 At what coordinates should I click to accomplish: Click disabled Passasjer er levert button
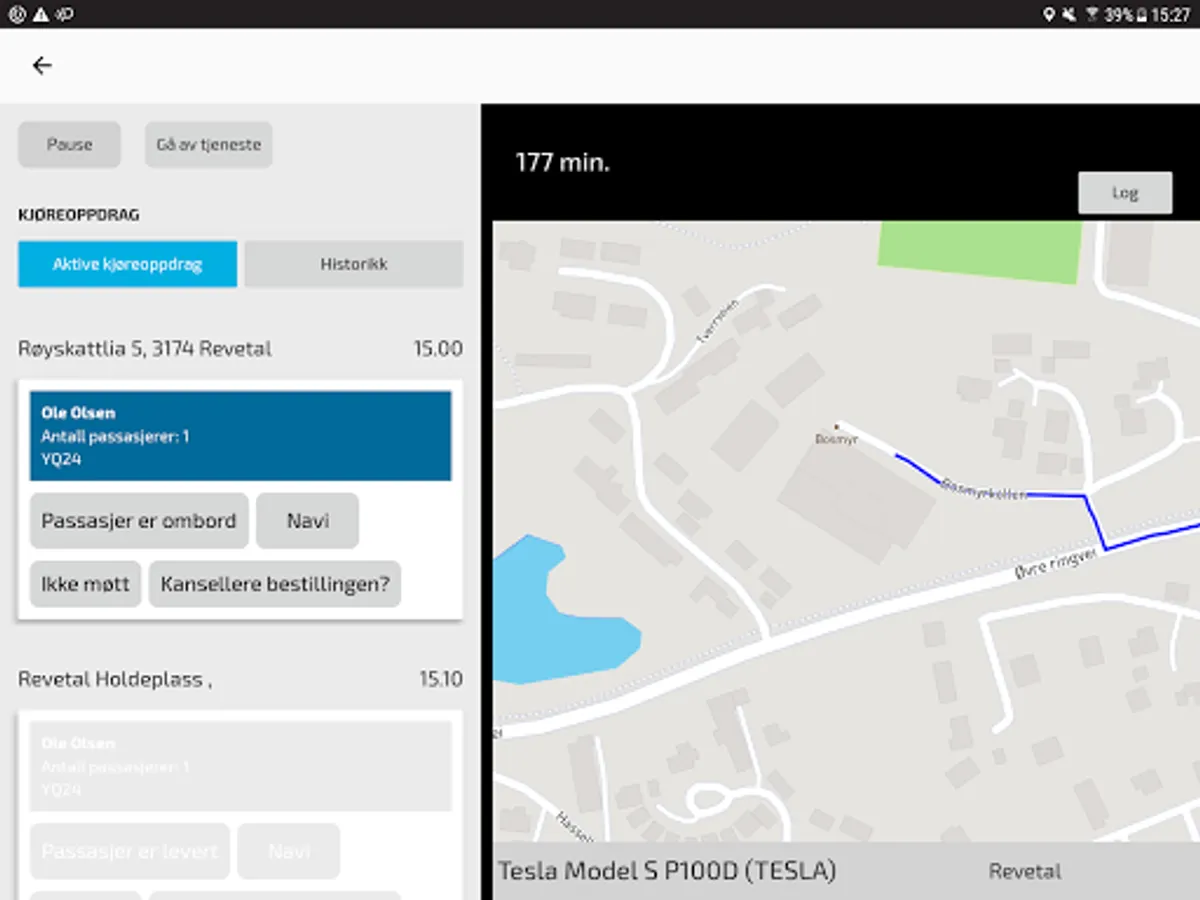click(x=130, y=852)
